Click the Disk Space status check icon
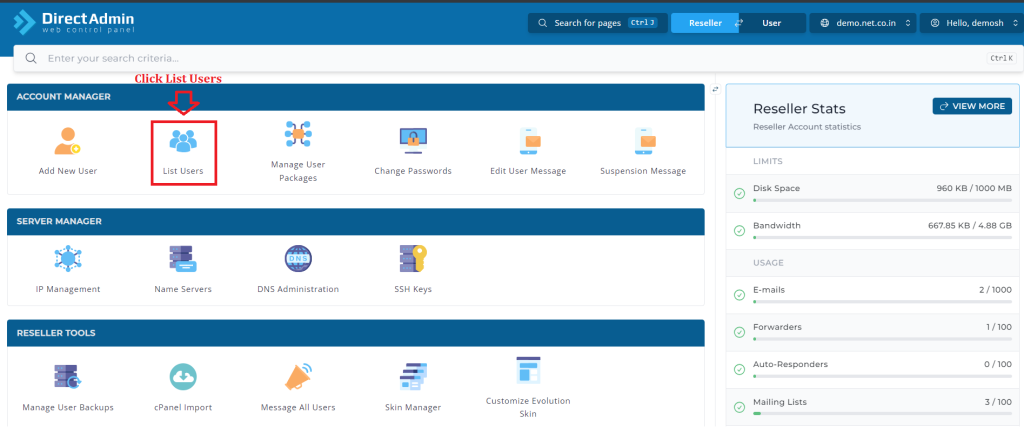The width and height of the screenshot is (1024, 434). coord(739,194)
